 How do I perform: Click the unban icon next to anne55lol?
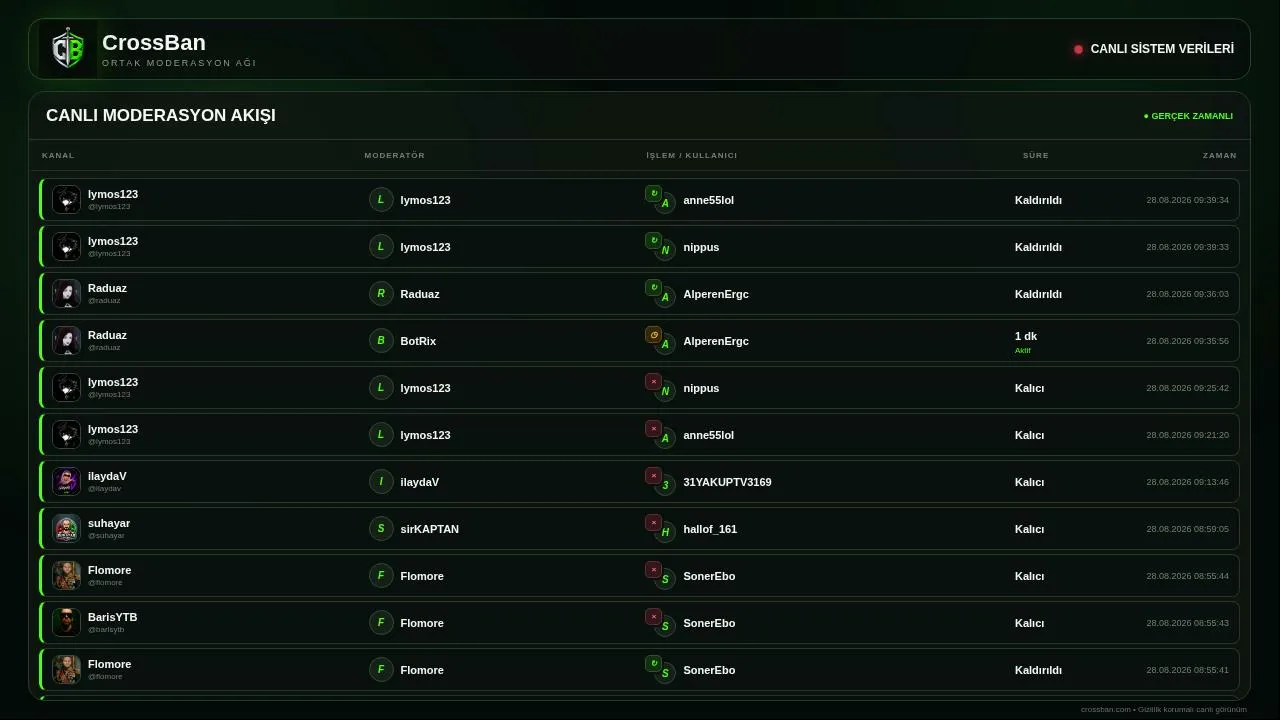[x=653, y=193]
